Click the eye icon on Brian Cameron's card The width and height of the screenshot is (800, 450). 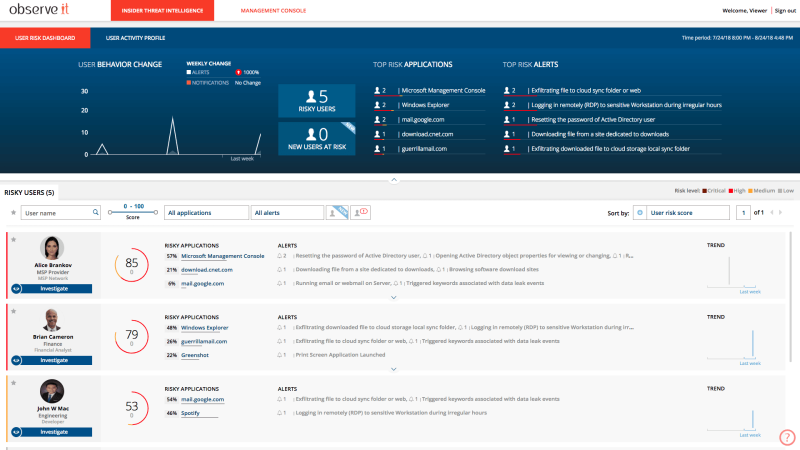(17, 361)
